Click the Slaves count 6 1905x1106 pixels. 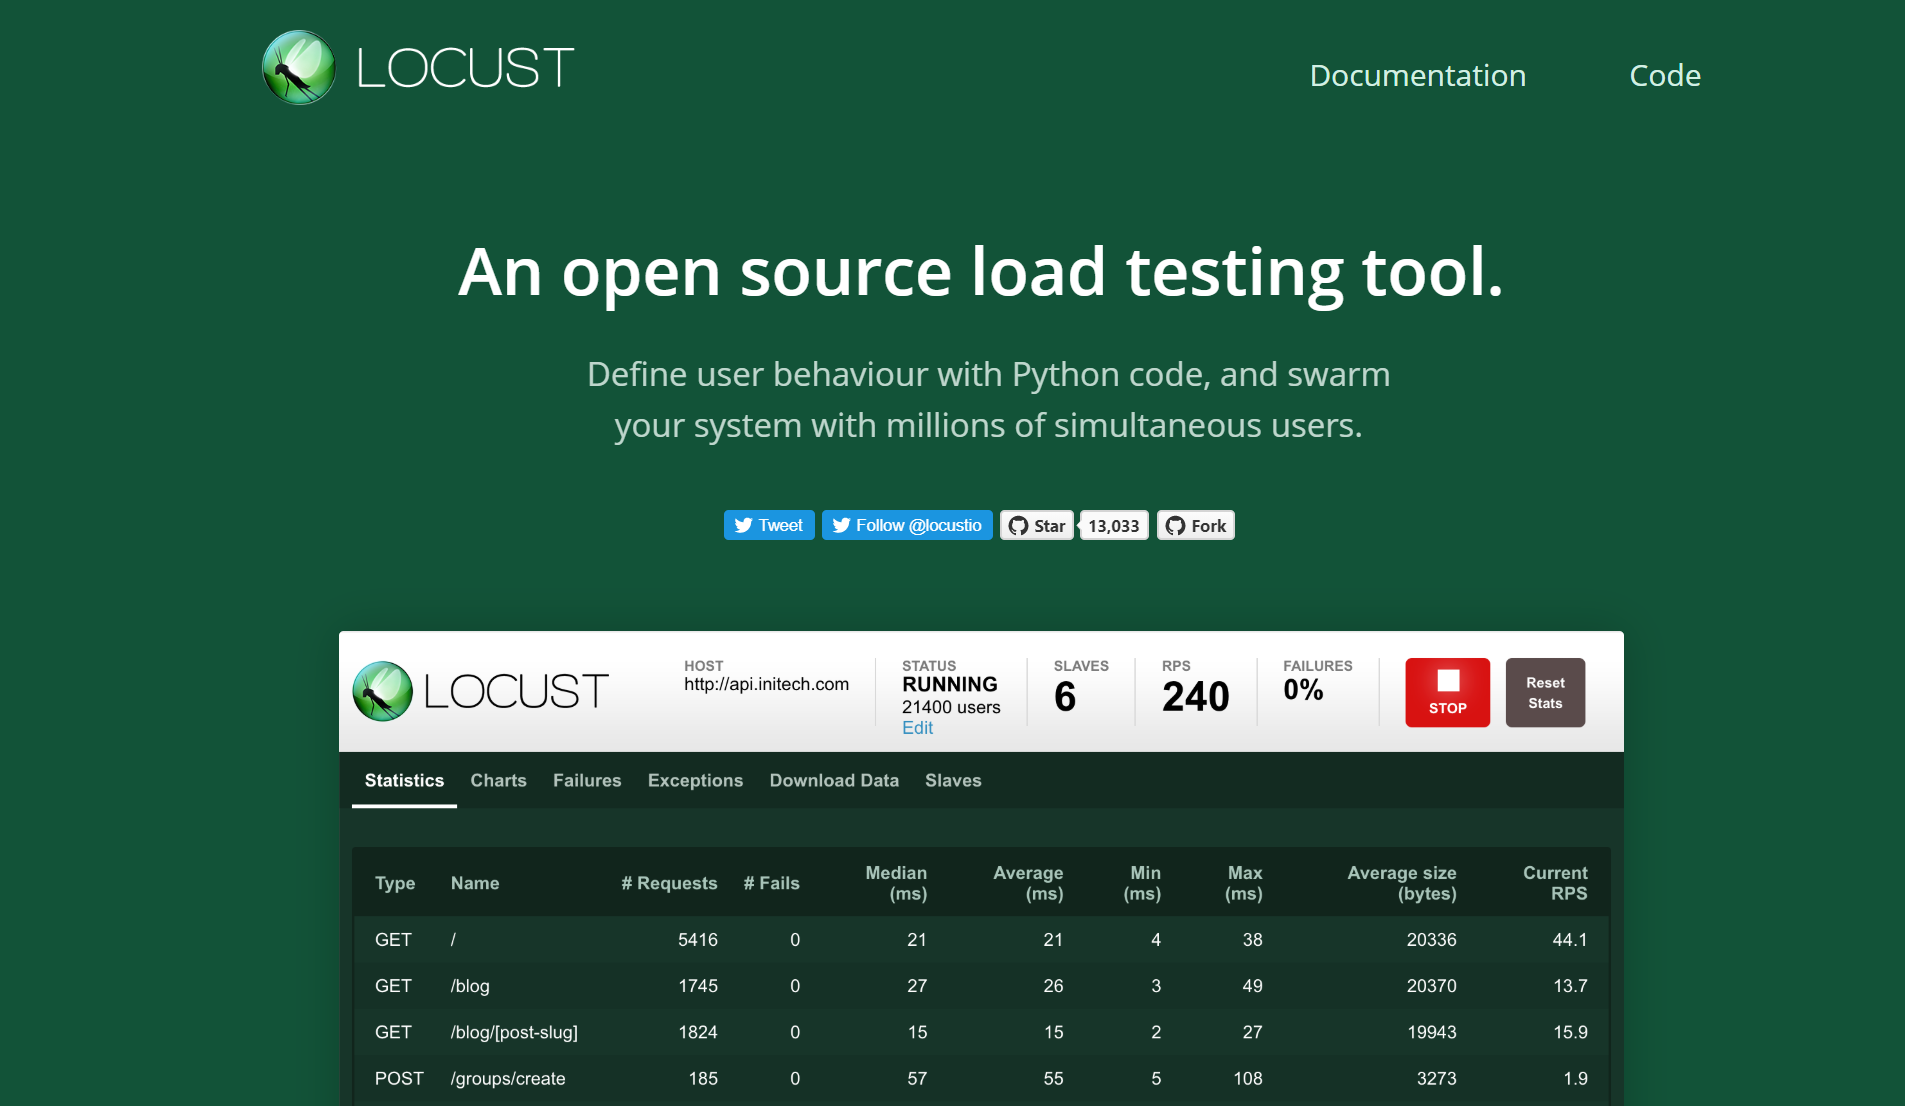[x=1065, y=696]
